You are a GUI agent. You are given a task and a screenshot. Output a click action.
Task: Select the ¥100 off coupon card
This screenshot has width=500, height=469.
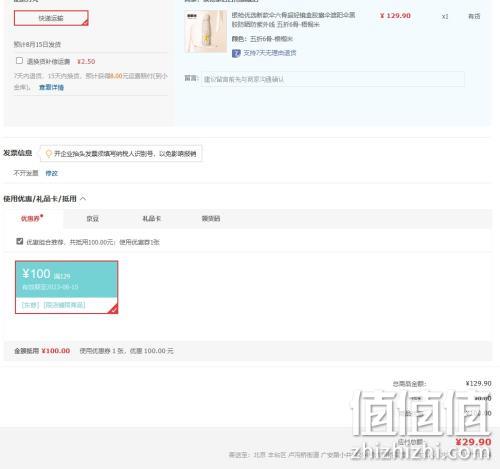pyautogui.click(x=66, y=287)
